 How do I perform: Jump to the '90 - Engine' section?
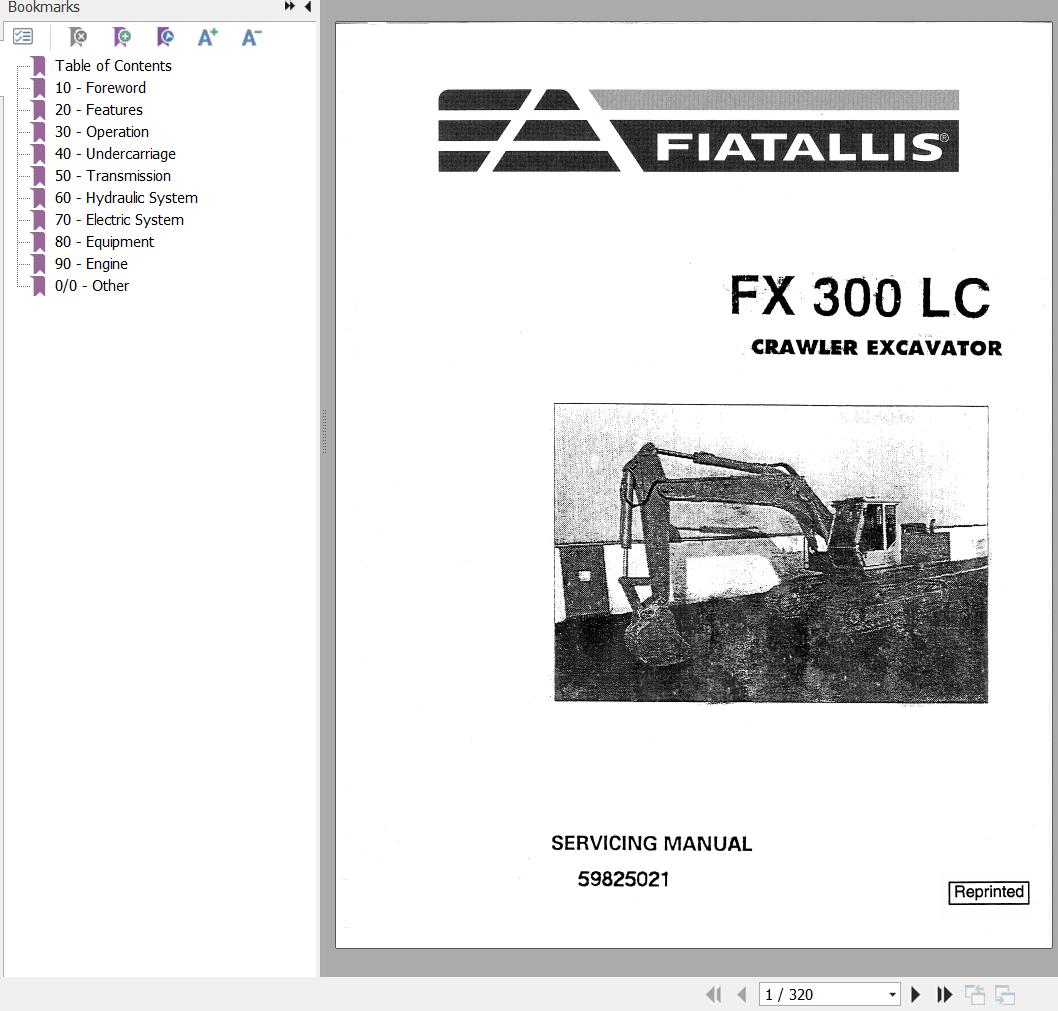click(91, 263)
